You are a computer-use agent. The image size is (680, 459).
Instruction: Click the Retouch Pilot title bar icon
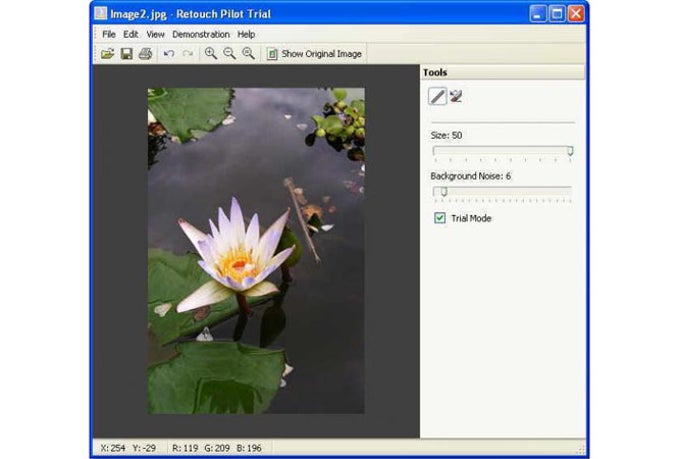pos(101,13)
